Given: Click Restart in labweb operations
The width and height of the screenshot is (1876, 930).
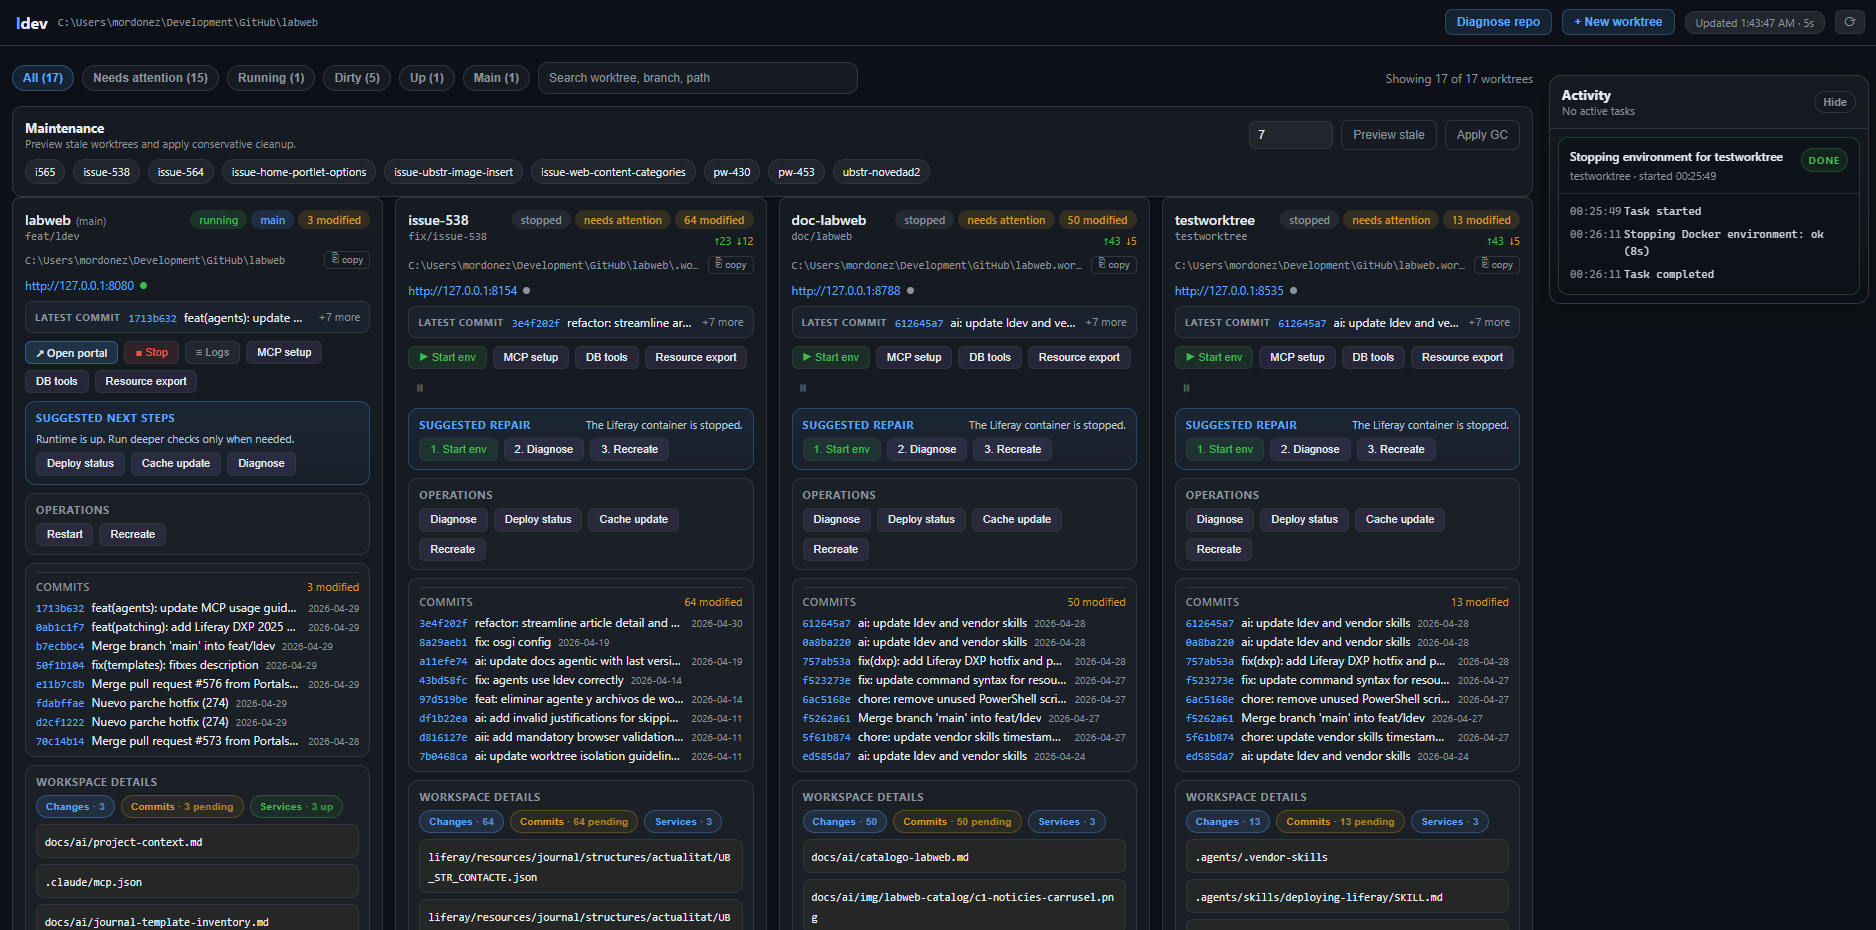Looking at the screenshot, I should pyautogui.click(x=65, y=534).
